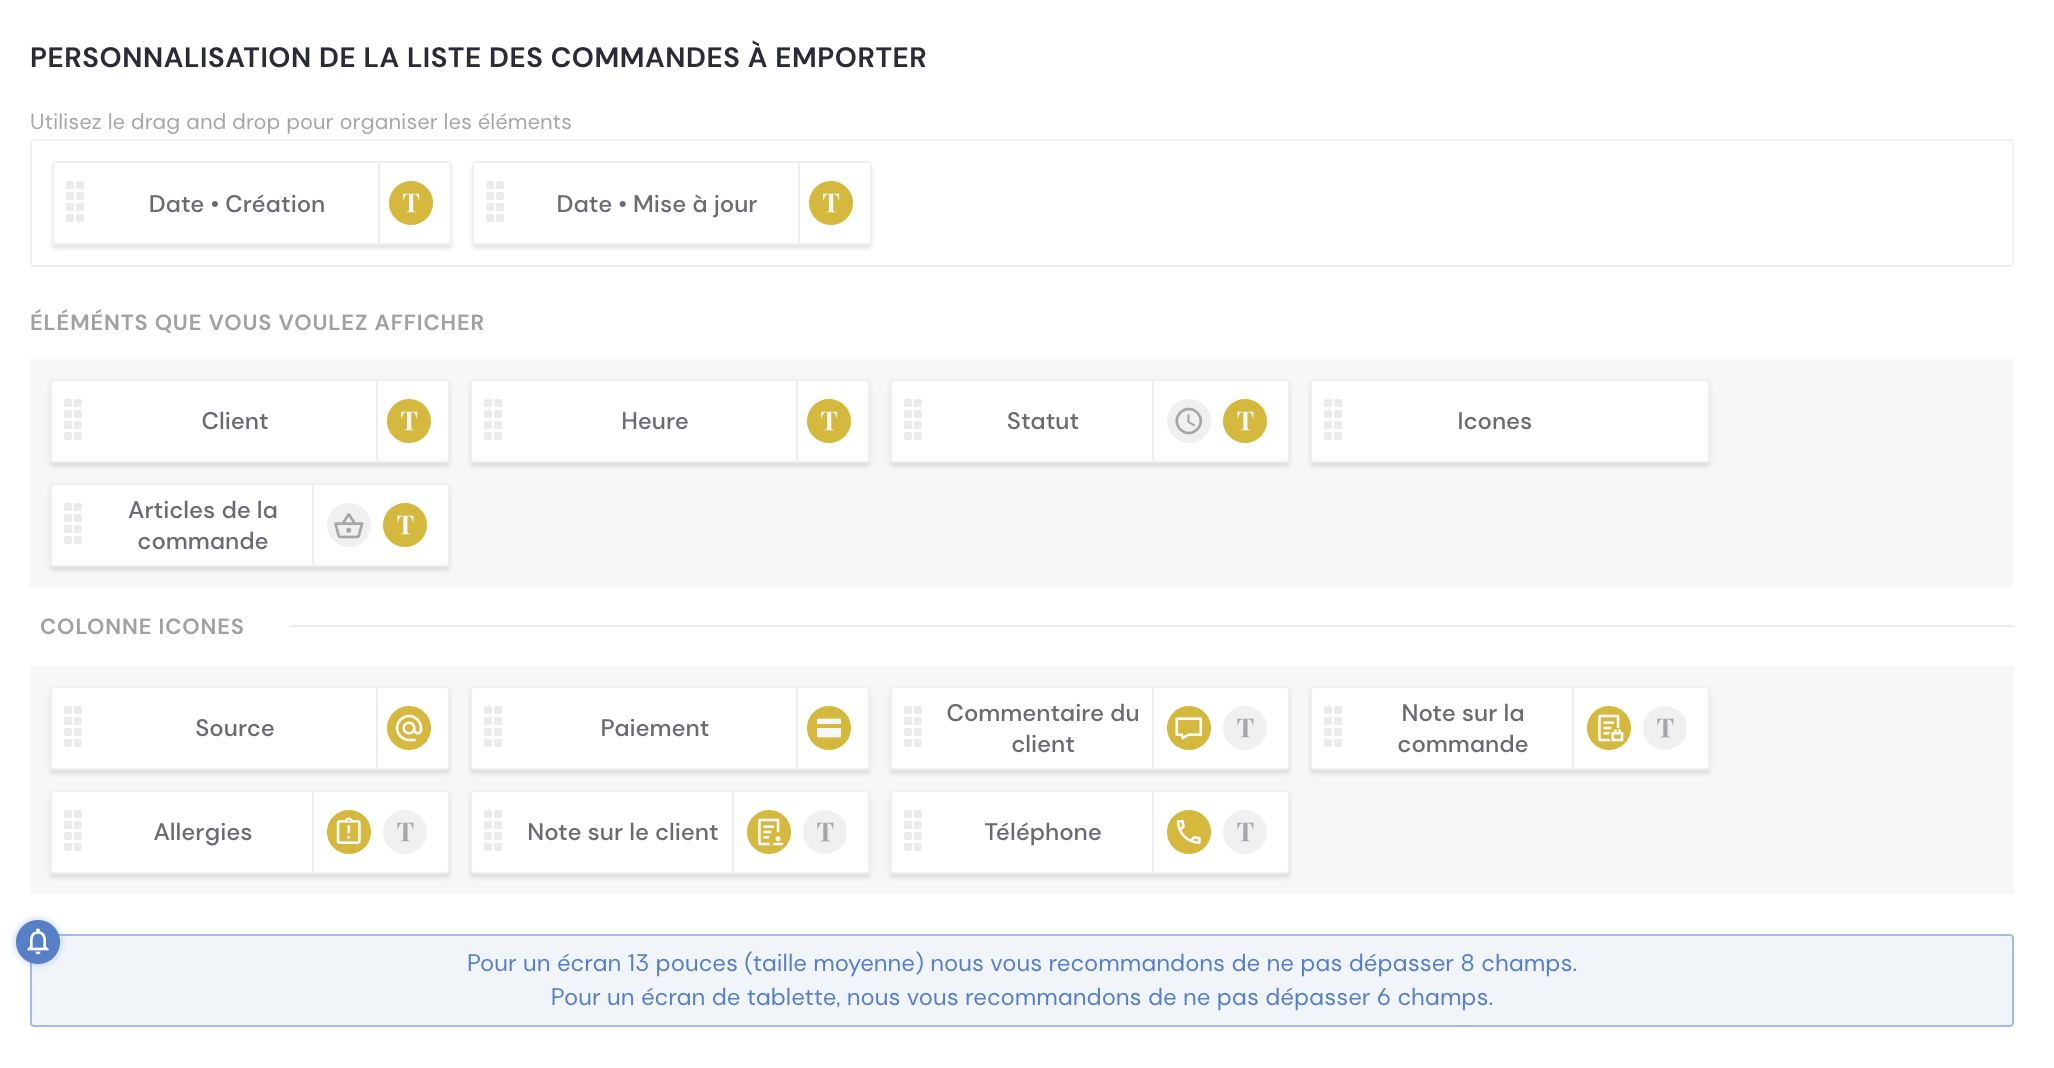
Task: Toggle the T text indicator on Heure
Action: click(x=827, y=421)
